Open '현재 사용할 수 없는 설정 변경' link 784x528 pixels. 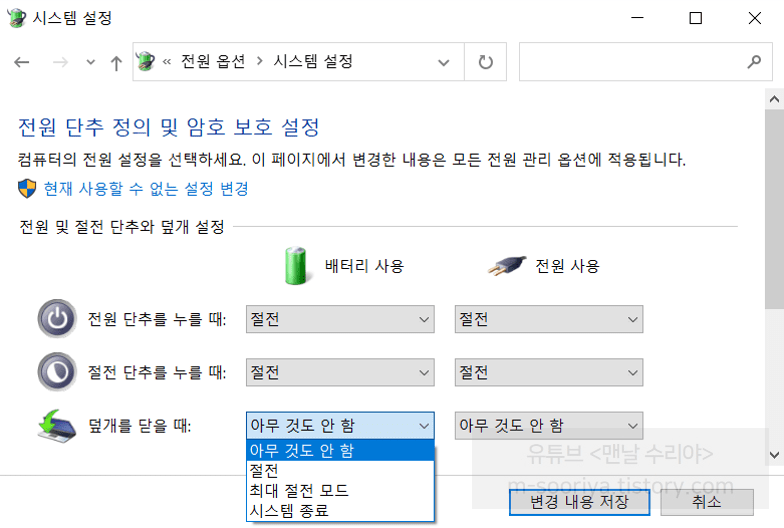pos(146,189)
